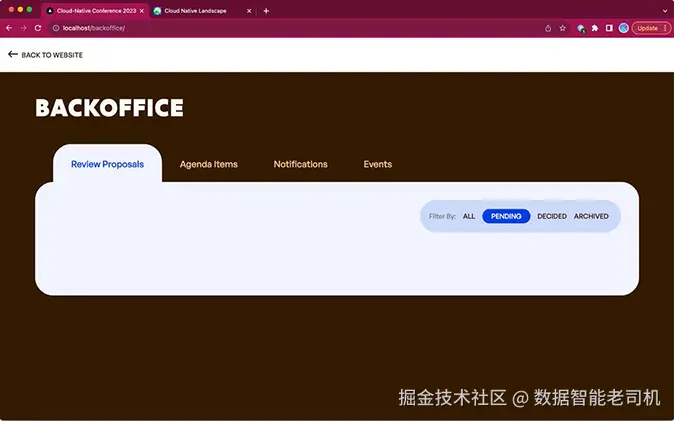Screen dimensions: 674x421
Task: Click the extension icon beside the puzzle icon
Action: point(581,28)
